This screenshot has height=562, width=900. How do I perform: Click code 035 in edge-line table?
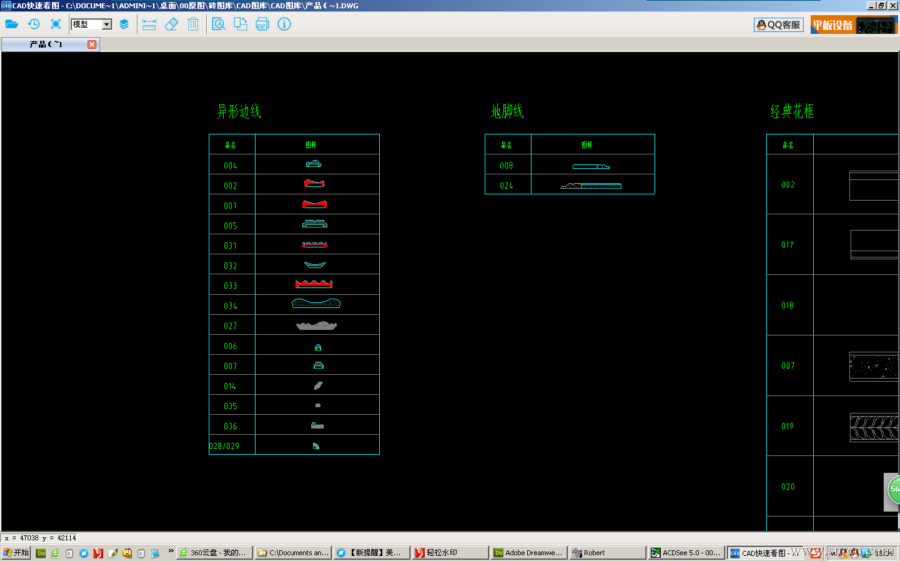(x=230, y=406)
